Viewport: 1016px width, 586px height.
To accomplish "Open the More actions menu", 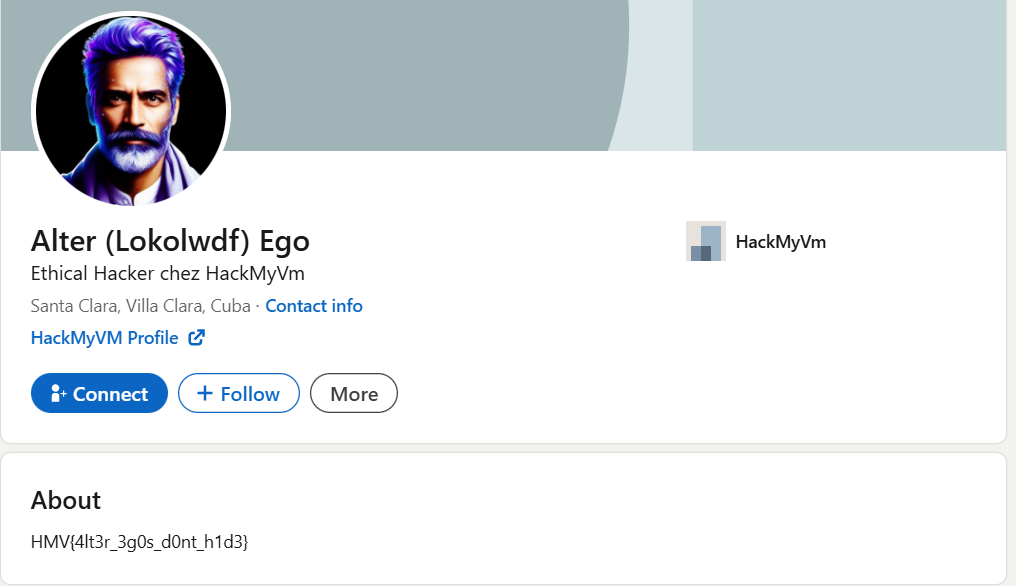I will (354, 394).
